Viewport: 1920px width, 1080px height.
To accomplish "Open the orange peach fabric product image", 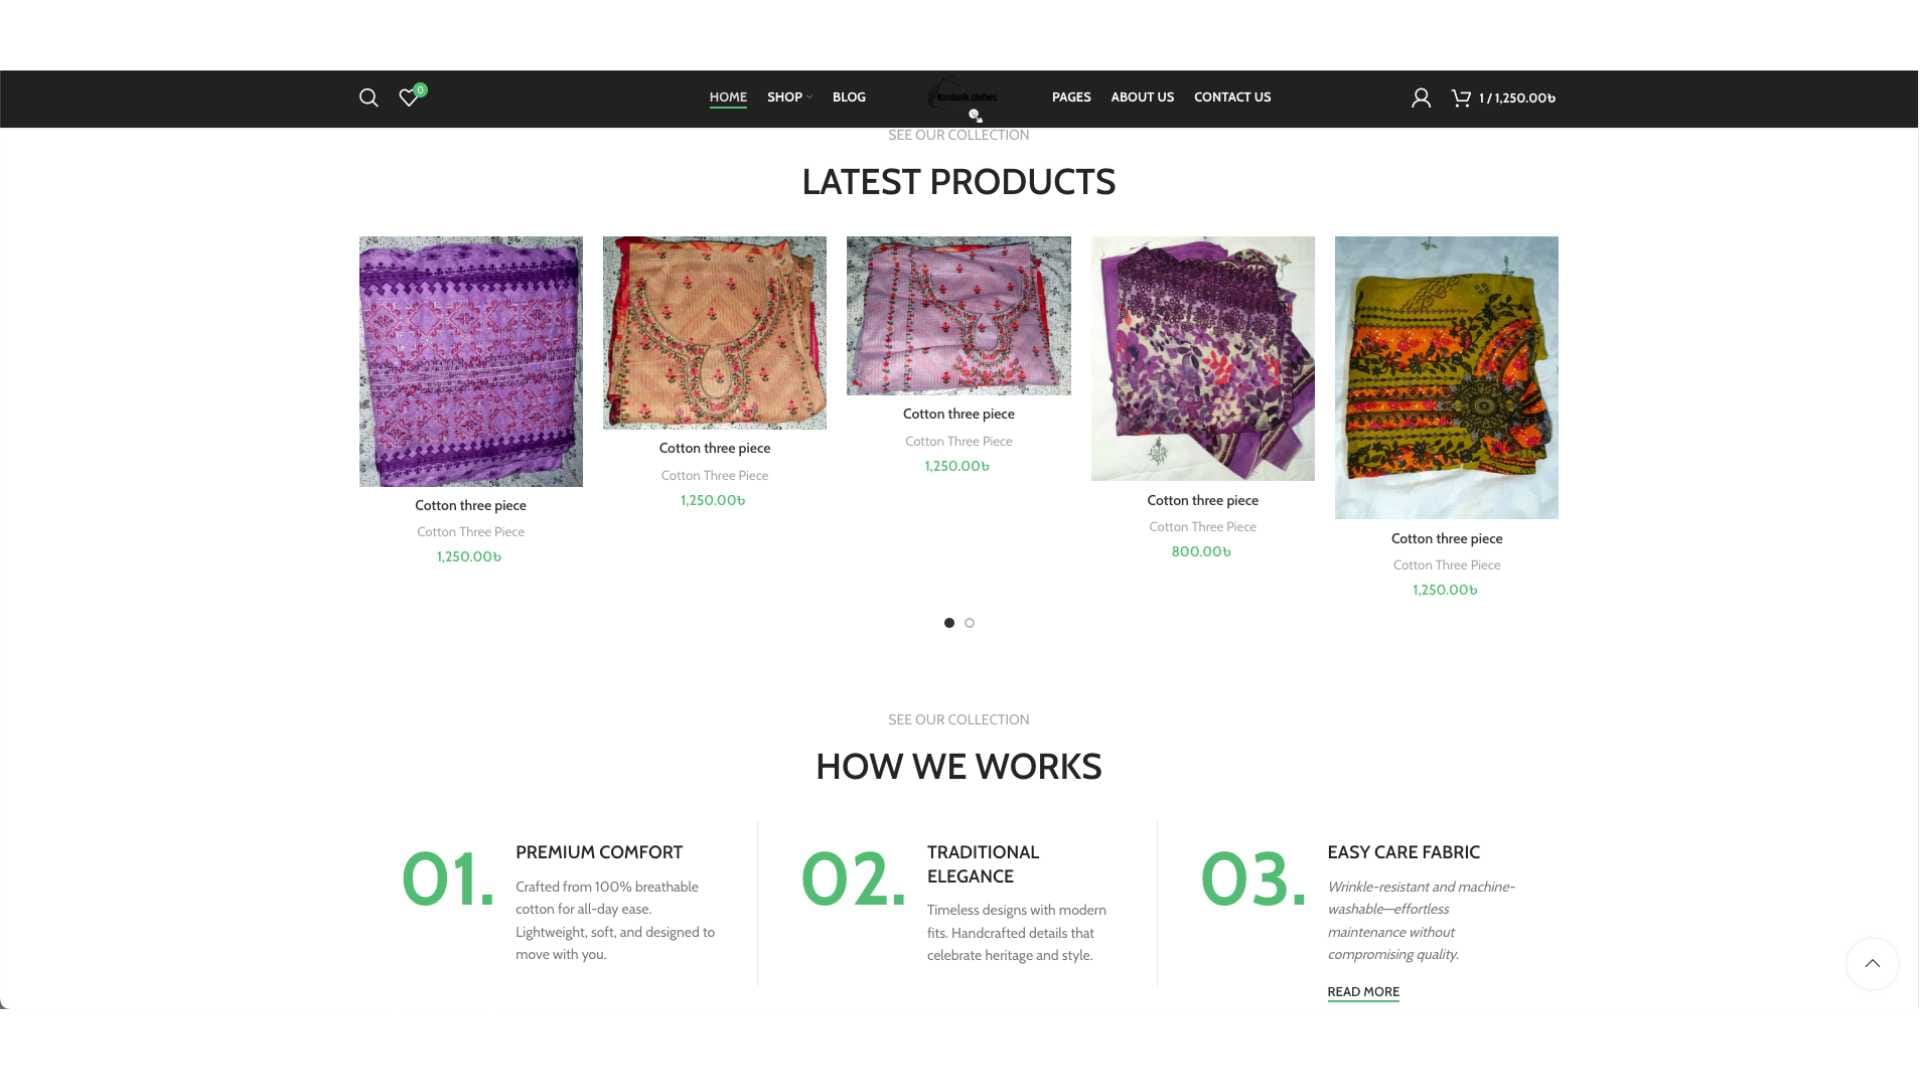I will click(x=715, y=333).
